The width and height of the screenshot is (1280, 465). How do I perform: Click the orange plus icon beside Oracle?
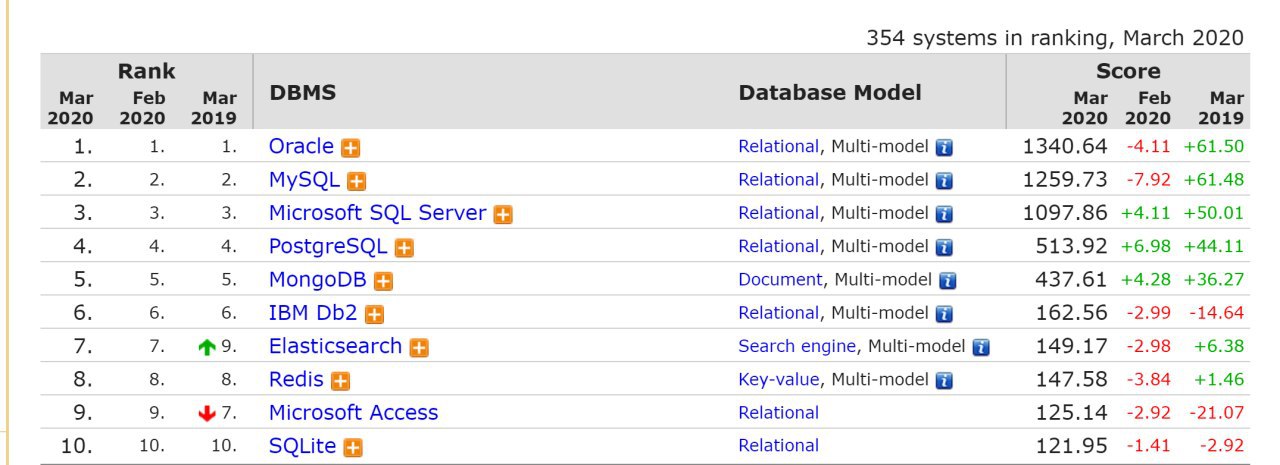pyautogui.click(x=351, y=148)
